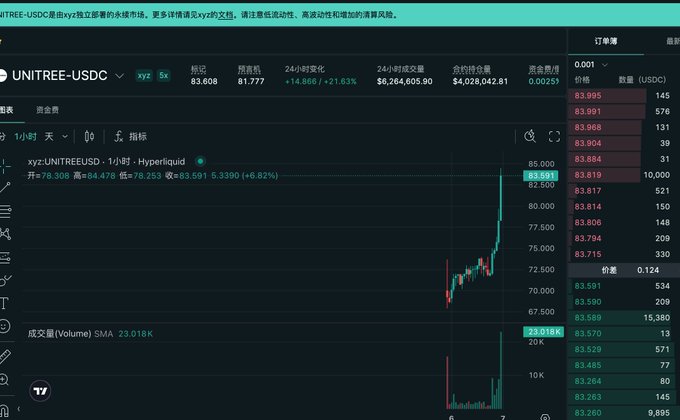Click the TradingView logo
The image size is (680, 420).
(x=40, y=391)
